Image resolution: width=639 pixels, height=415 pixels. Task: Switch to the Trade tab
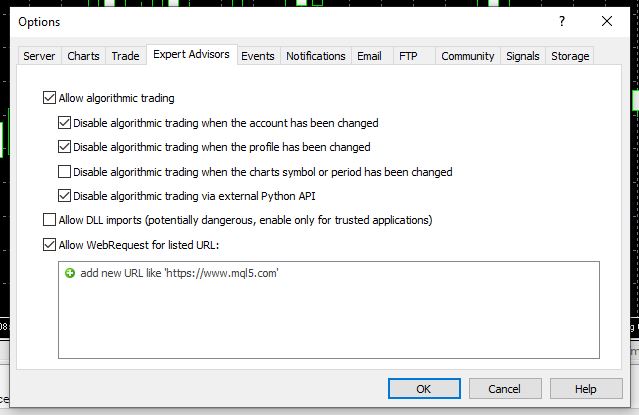click(x=126, y=56)
